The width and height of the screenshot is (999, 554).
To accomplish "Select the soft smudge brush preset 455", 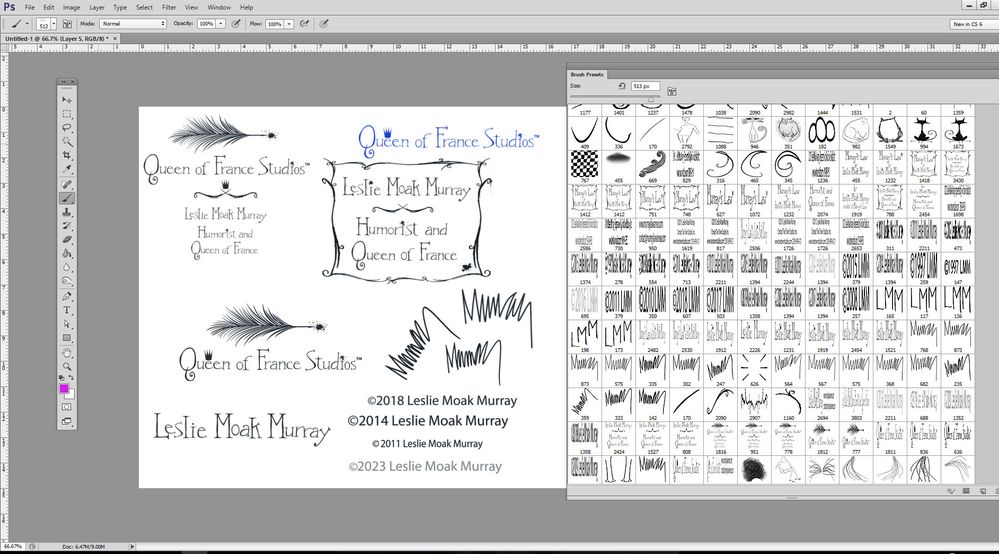I will [x=619, y=167].
